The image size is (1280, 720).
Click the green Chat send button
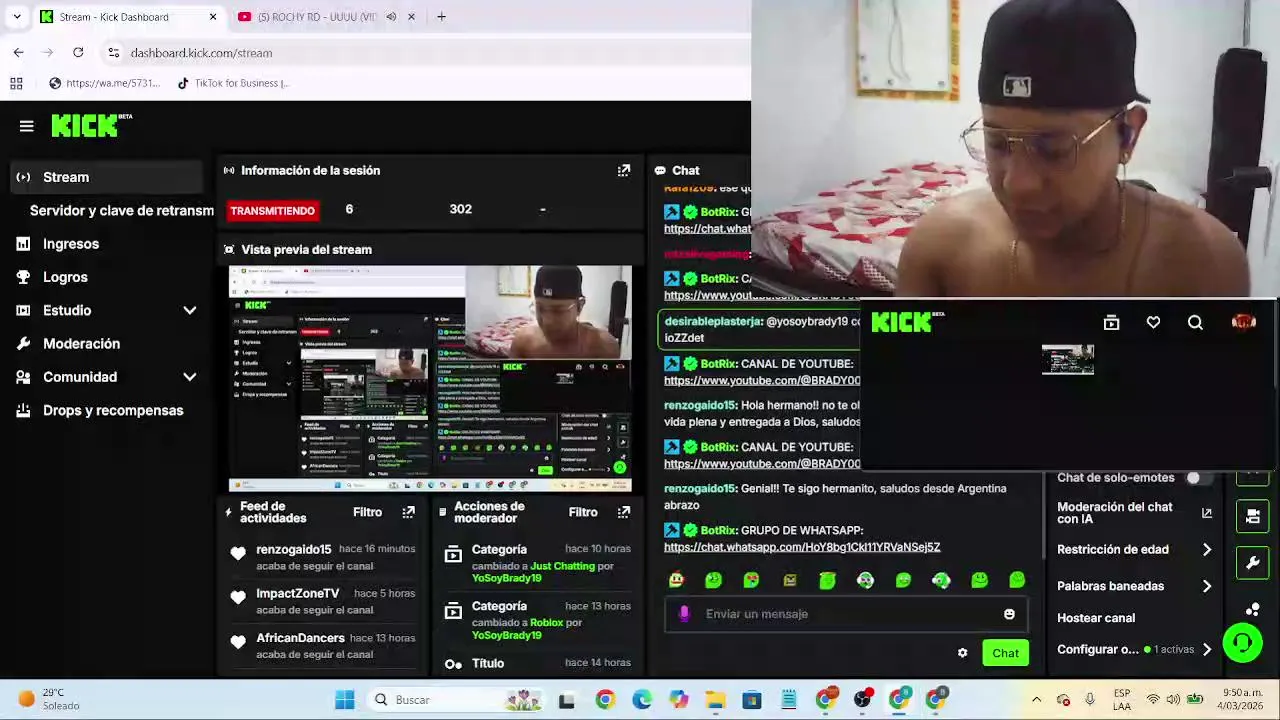point(1005,653)
